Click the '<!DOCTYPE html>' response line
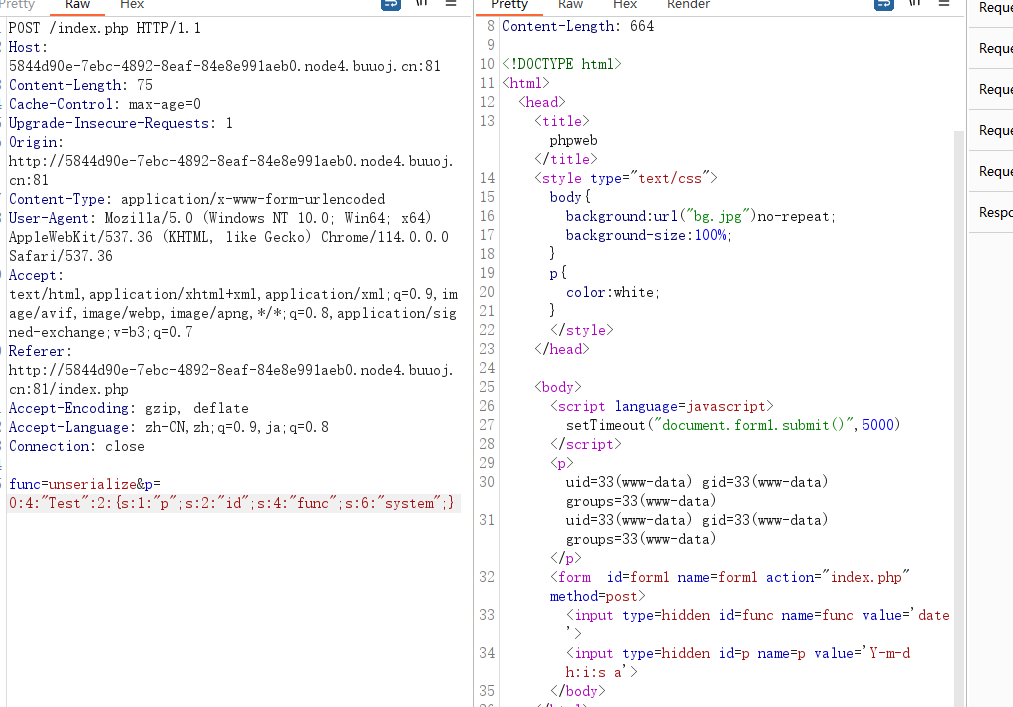1013x707 pixels. coord(562,64)
